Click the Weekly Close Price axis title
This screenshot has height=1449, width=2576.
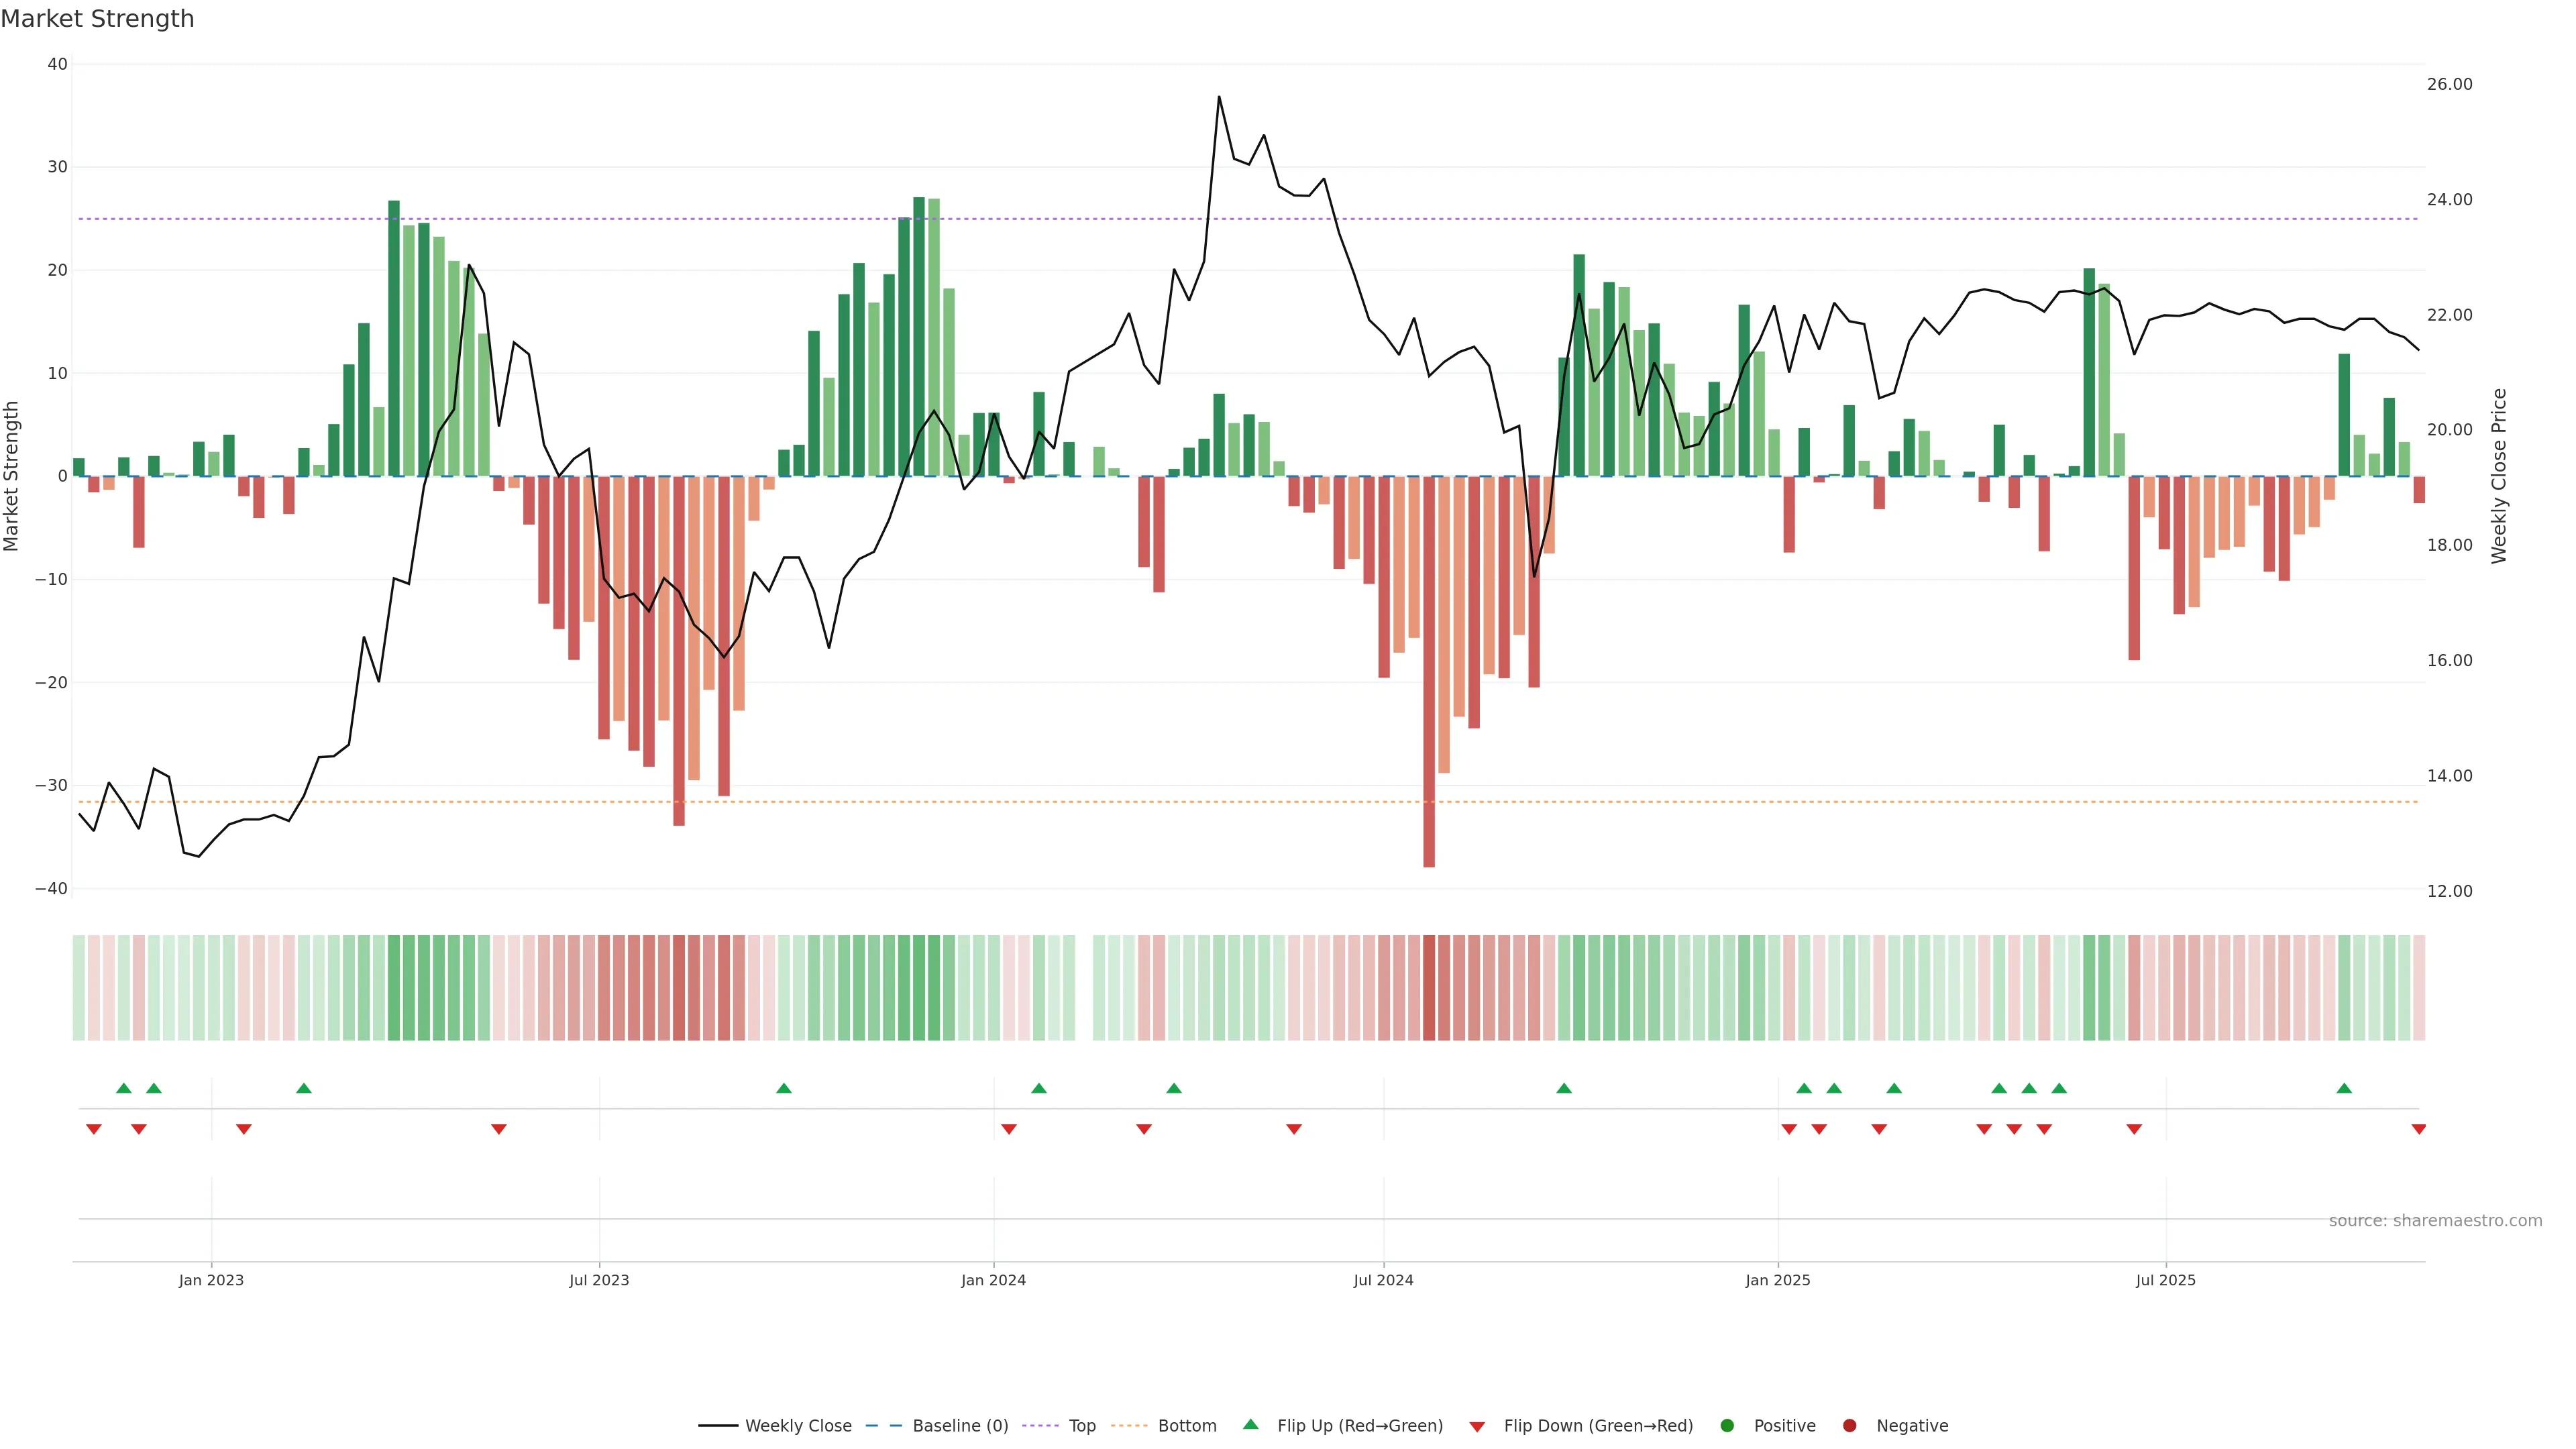click(2499, 476)
